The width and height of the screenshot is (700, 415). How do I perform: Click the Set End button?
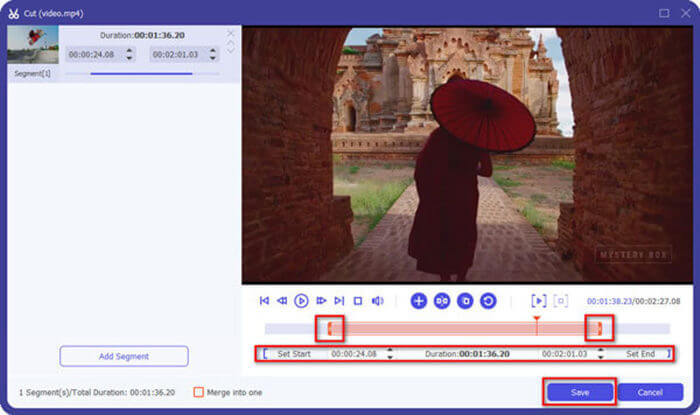640,354
